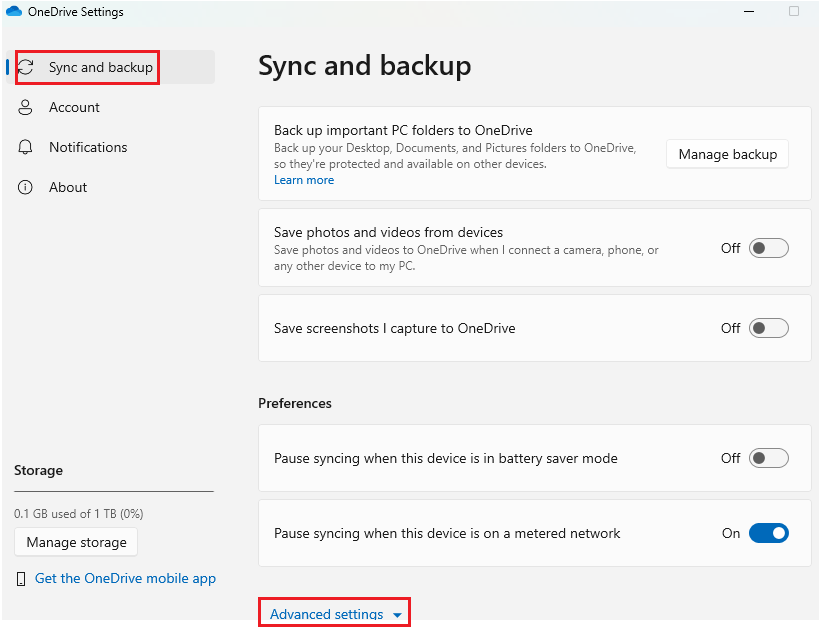Disable pause syncing on metered network
This screenshot has height=632, width=819.
click(x=769, y=533)
